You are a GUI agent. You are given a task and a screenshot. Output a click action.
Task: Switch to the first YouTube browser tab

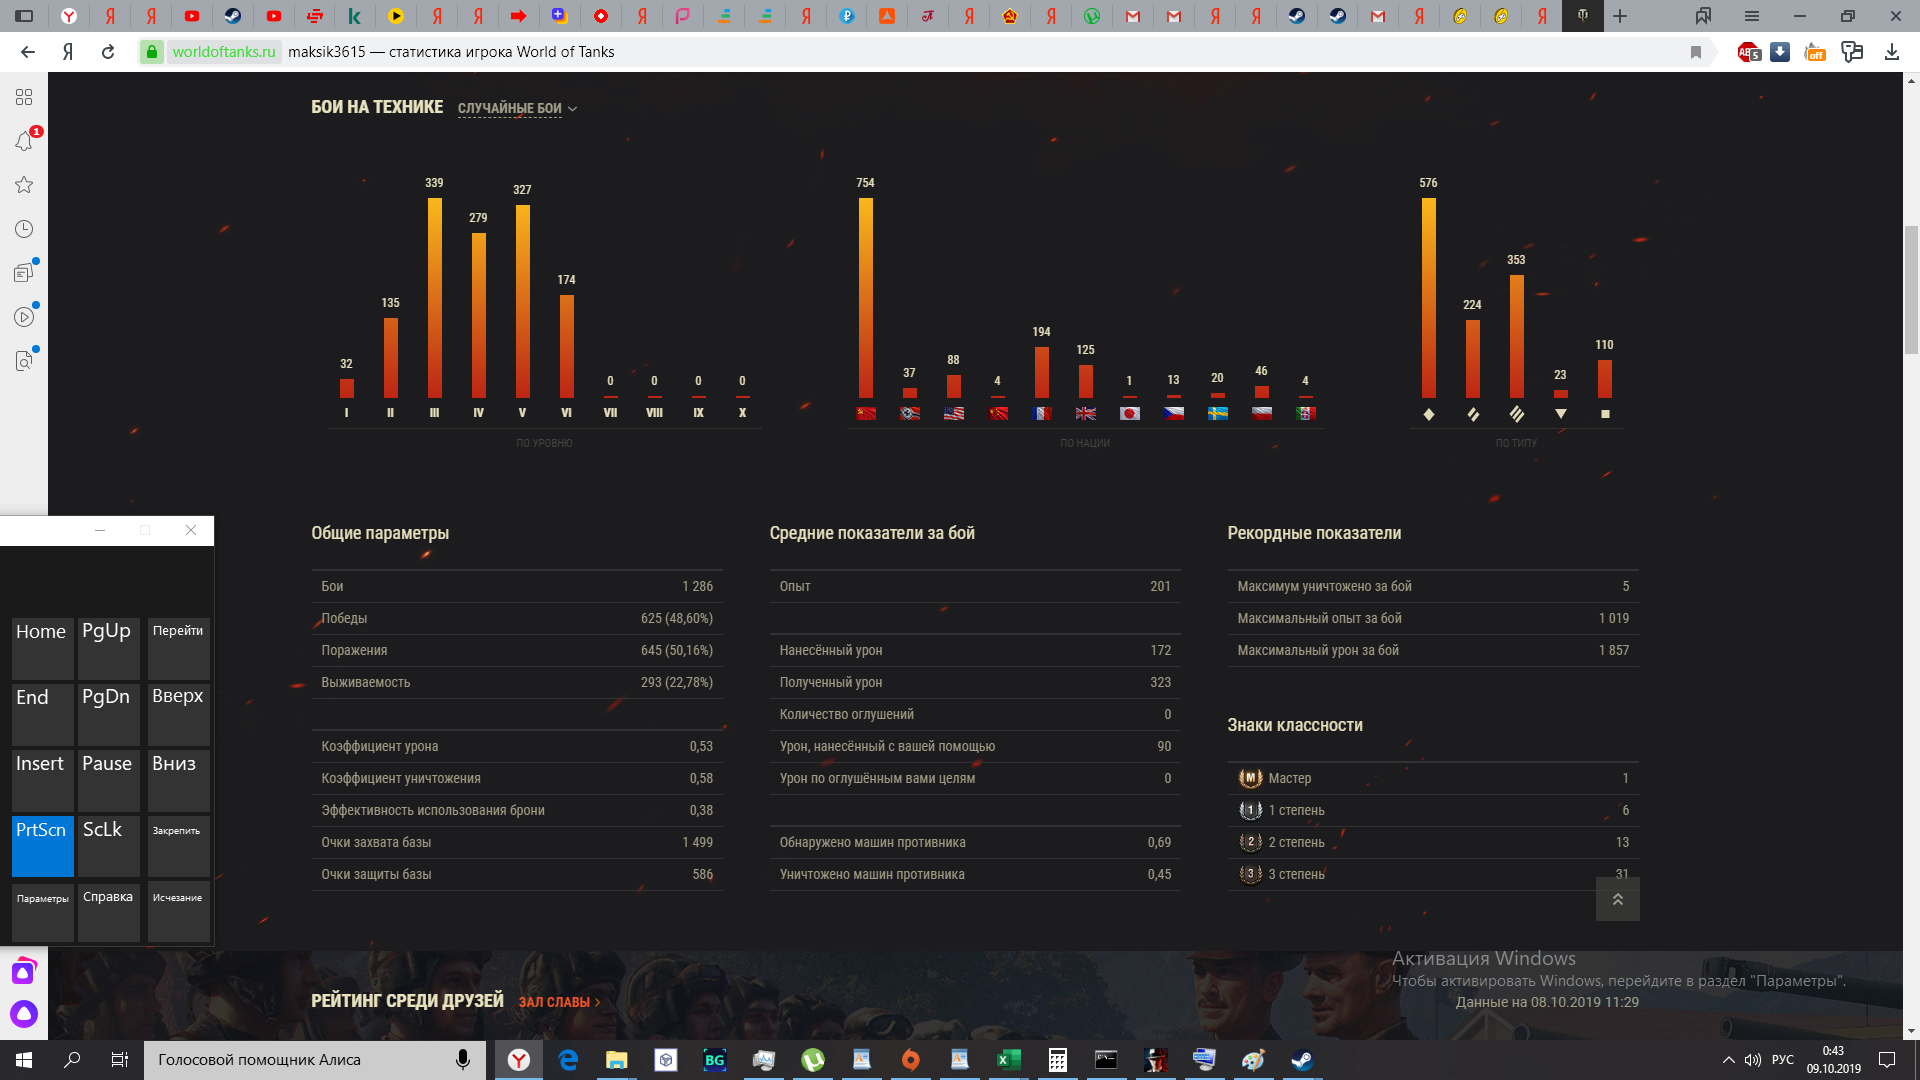[x=192, y=16]
